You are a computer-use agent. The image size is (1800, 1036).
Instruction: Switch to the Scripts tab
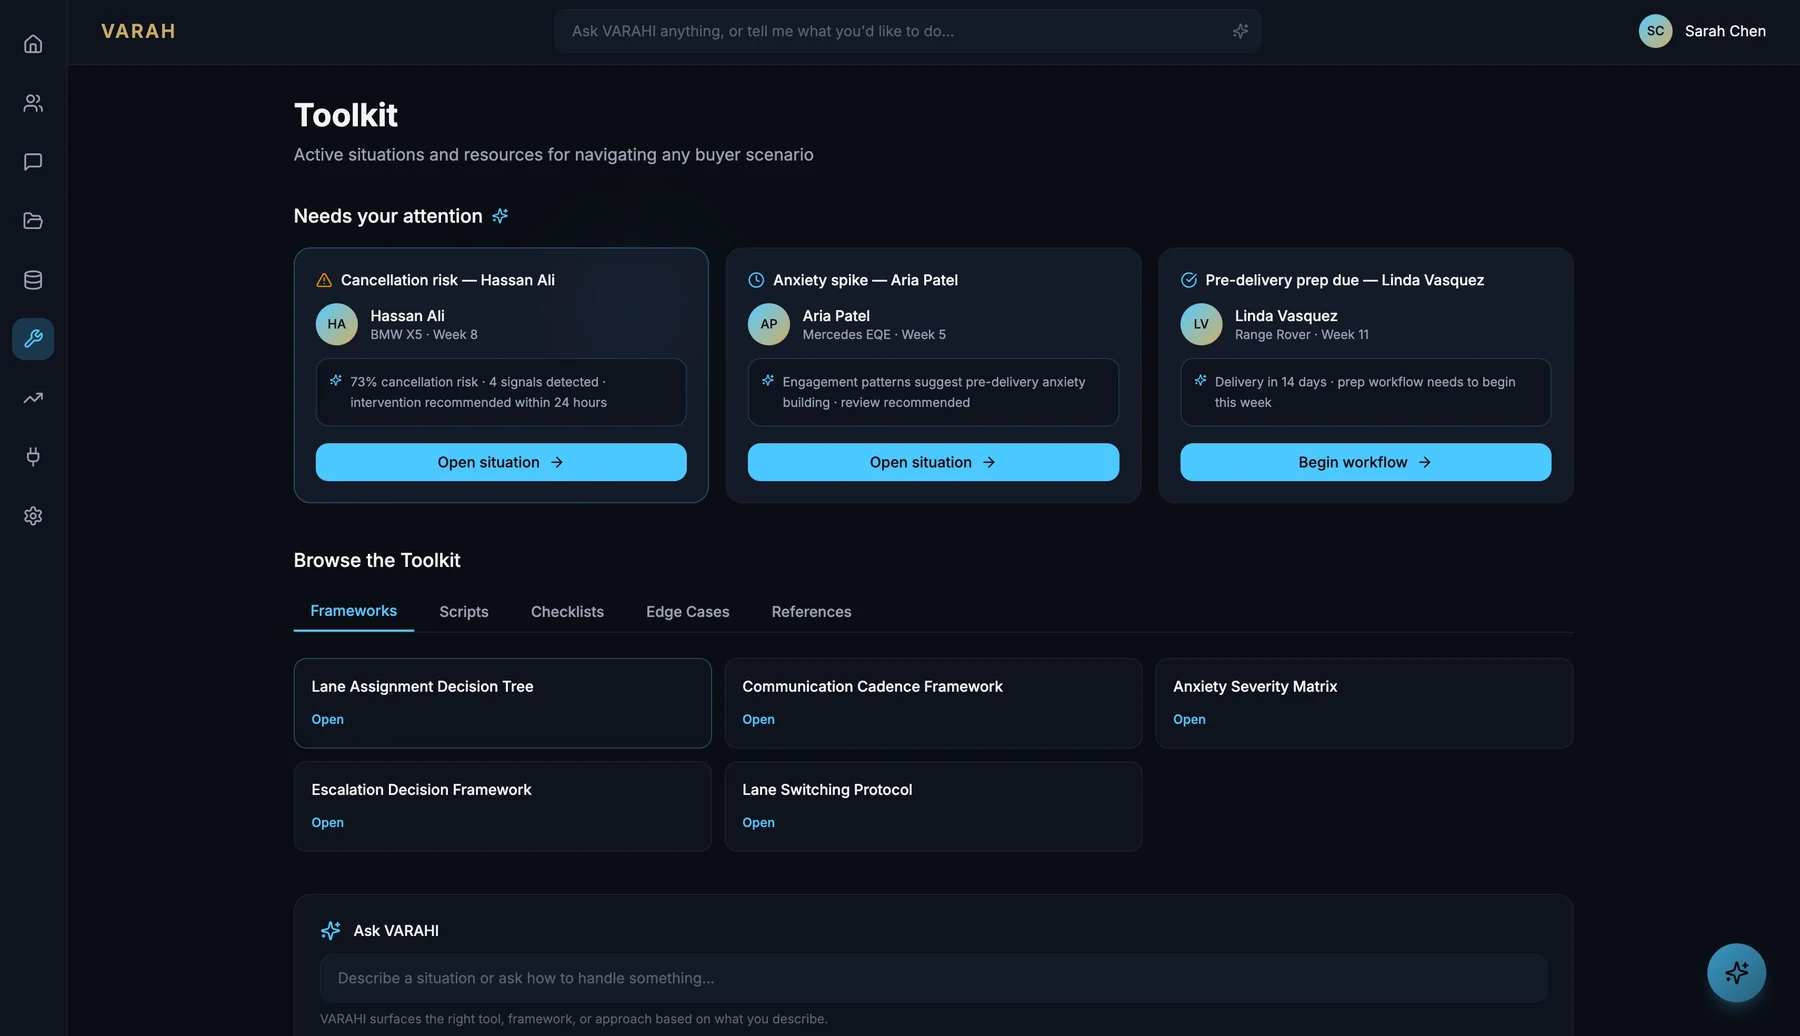click(x=464, y=612)
